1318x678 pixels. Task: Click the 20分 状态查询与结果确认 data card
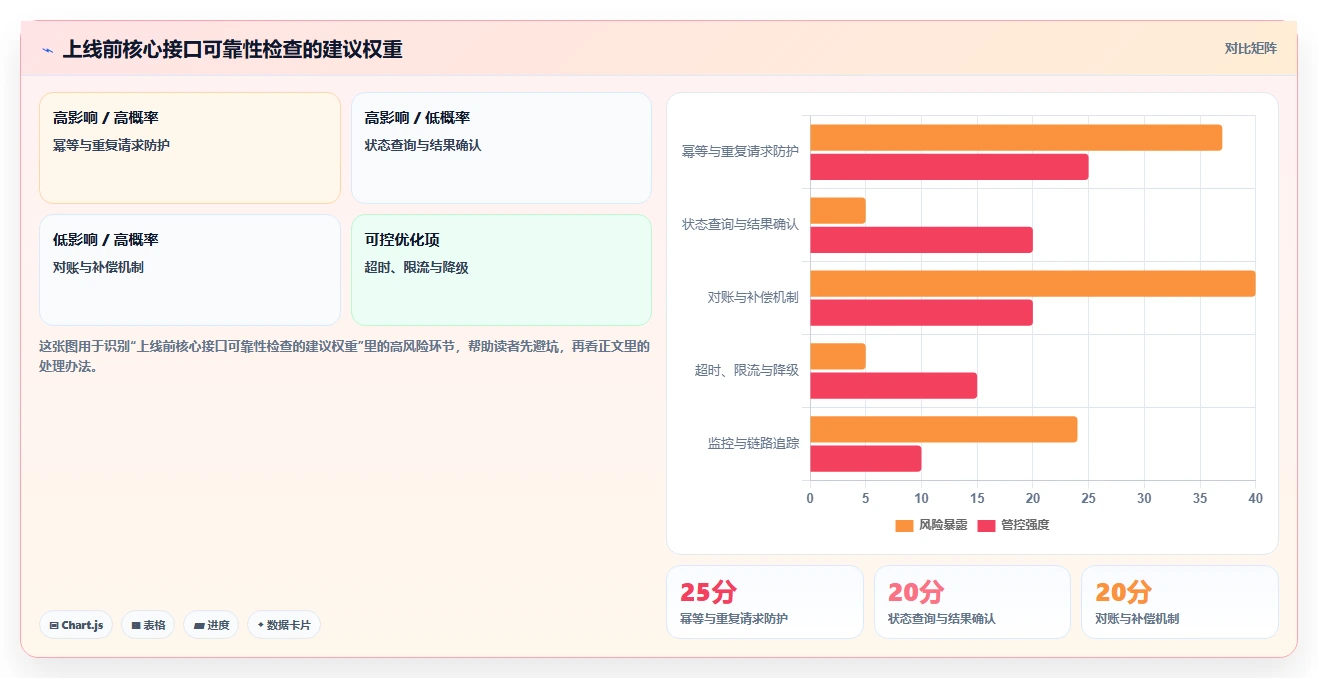tap(972, 602)
